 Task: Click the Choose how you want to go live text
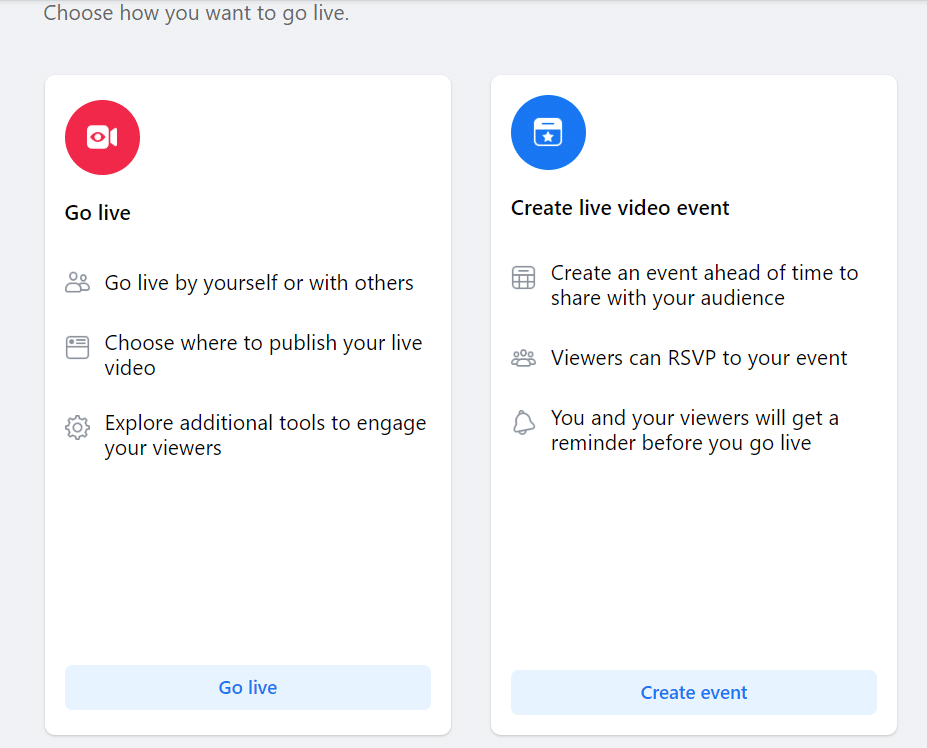pyautogui.click(x=196, y=13)
